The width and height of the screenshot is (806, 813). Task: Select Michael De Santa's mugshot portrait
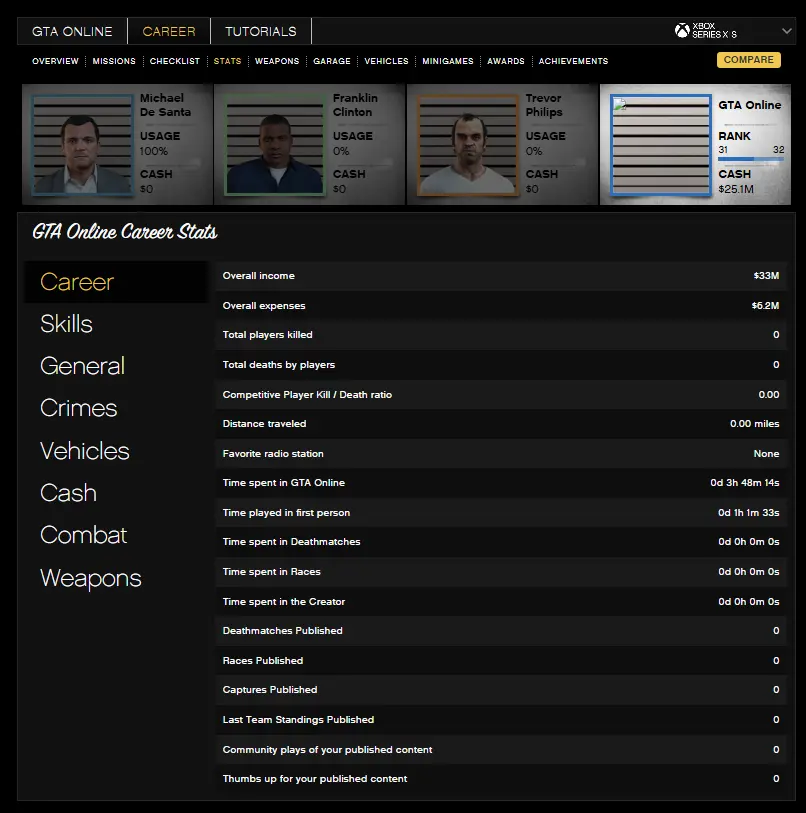84,145
